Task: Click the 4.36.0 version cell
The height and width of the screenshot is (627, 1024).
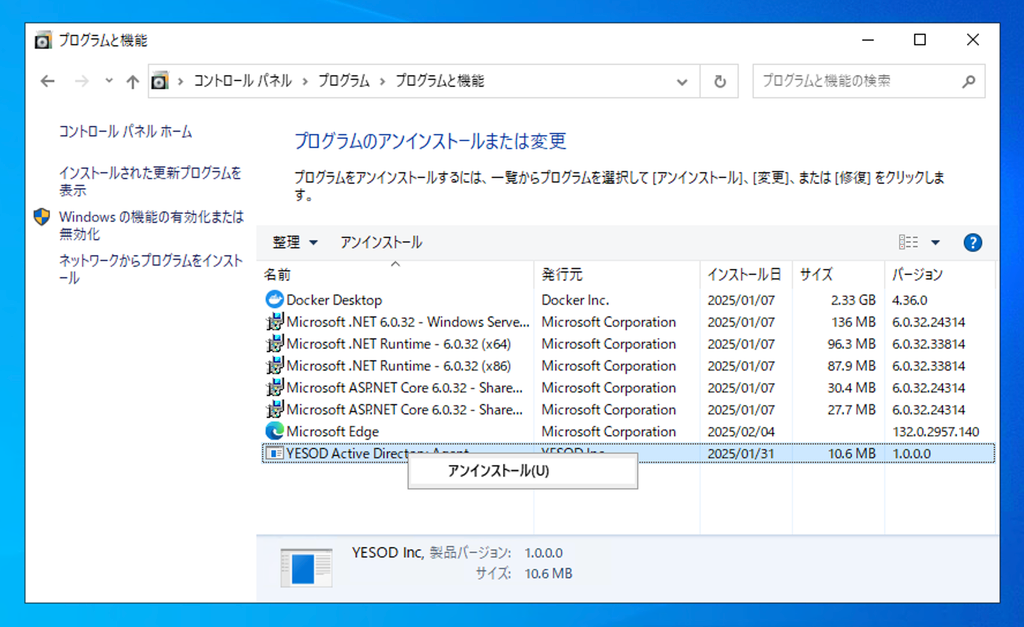Action: click(910, 300)
